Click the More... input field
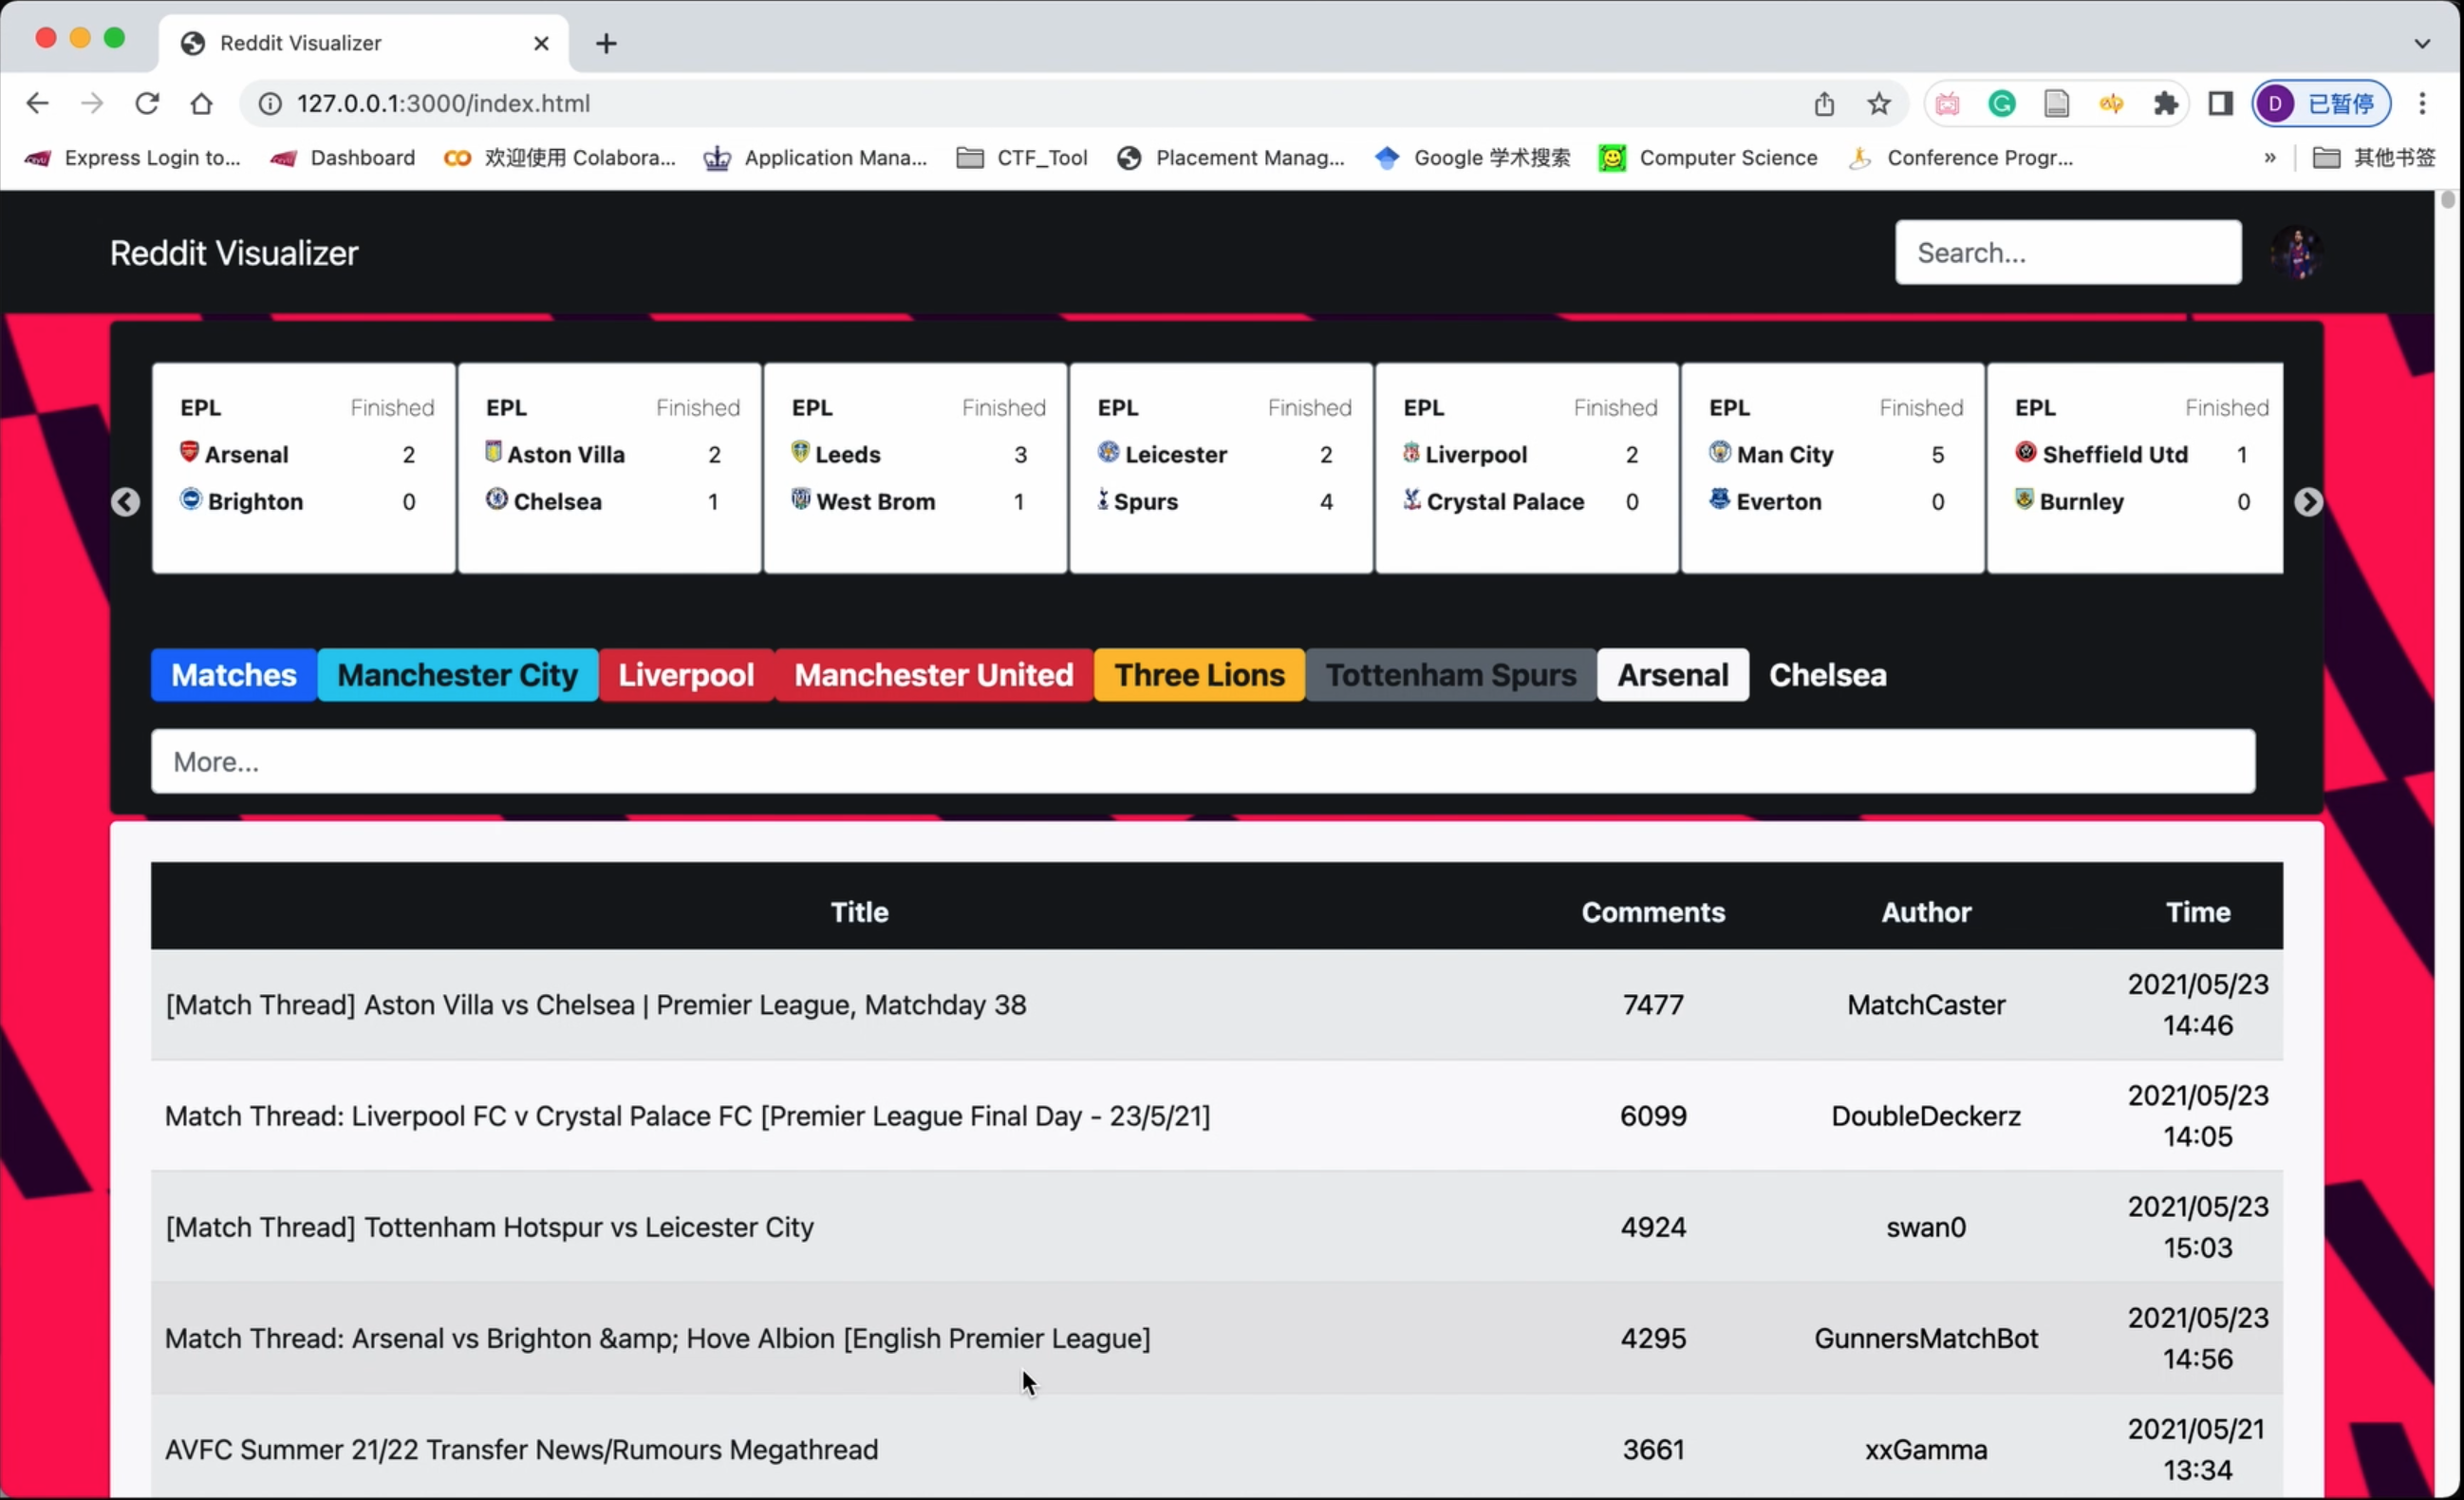The height and width of the screenshot is (1500, 2464). [1203, 761]
